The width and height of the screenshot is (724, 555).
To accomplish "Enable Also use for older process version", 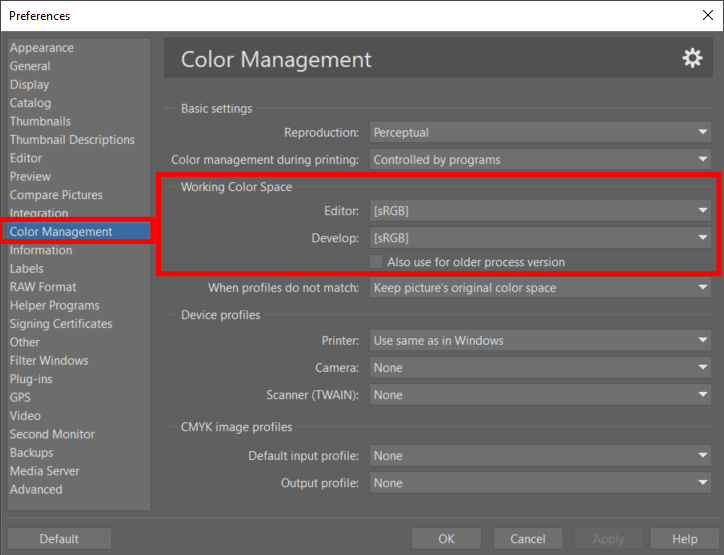I will click(x=376, y=262).
